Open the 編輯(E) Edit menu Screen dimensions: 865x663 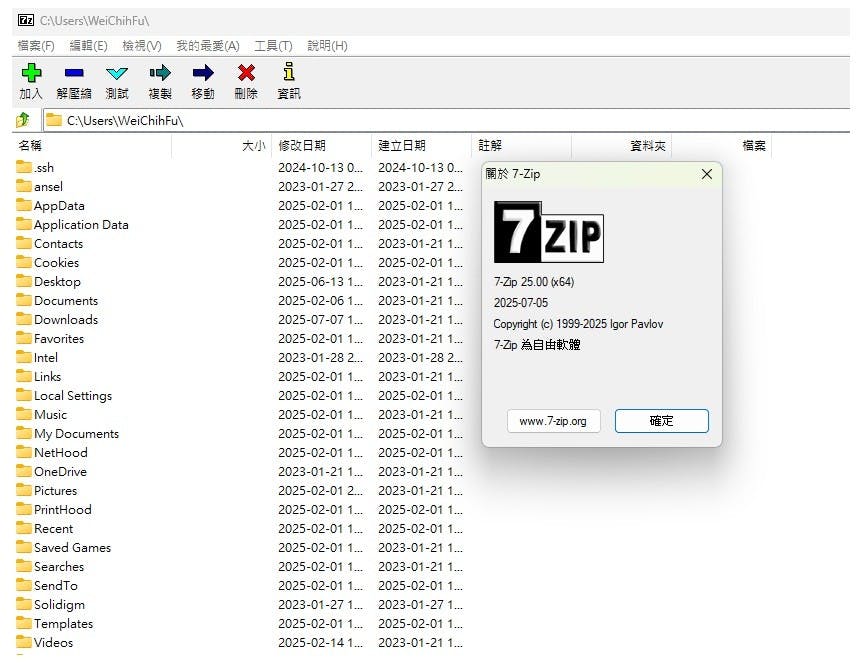(x=88, y=46)
